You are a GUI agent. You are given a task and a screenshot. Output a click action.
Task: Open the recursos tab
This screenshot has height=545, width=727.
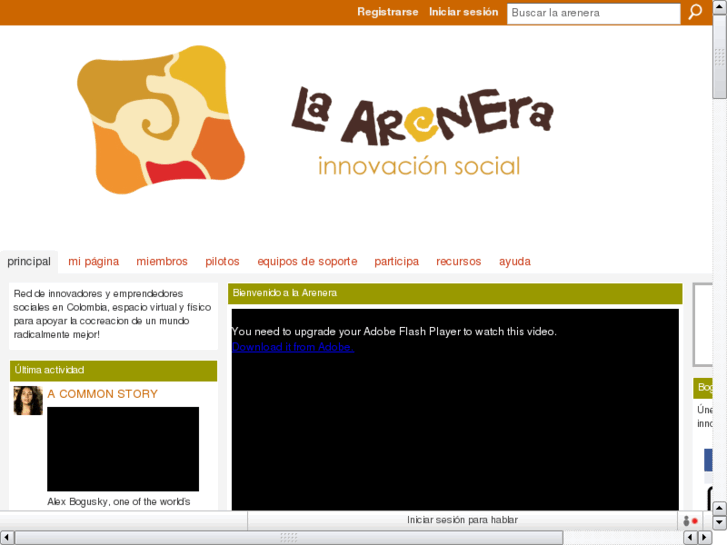pyautogui.click(x=459, y=262)
